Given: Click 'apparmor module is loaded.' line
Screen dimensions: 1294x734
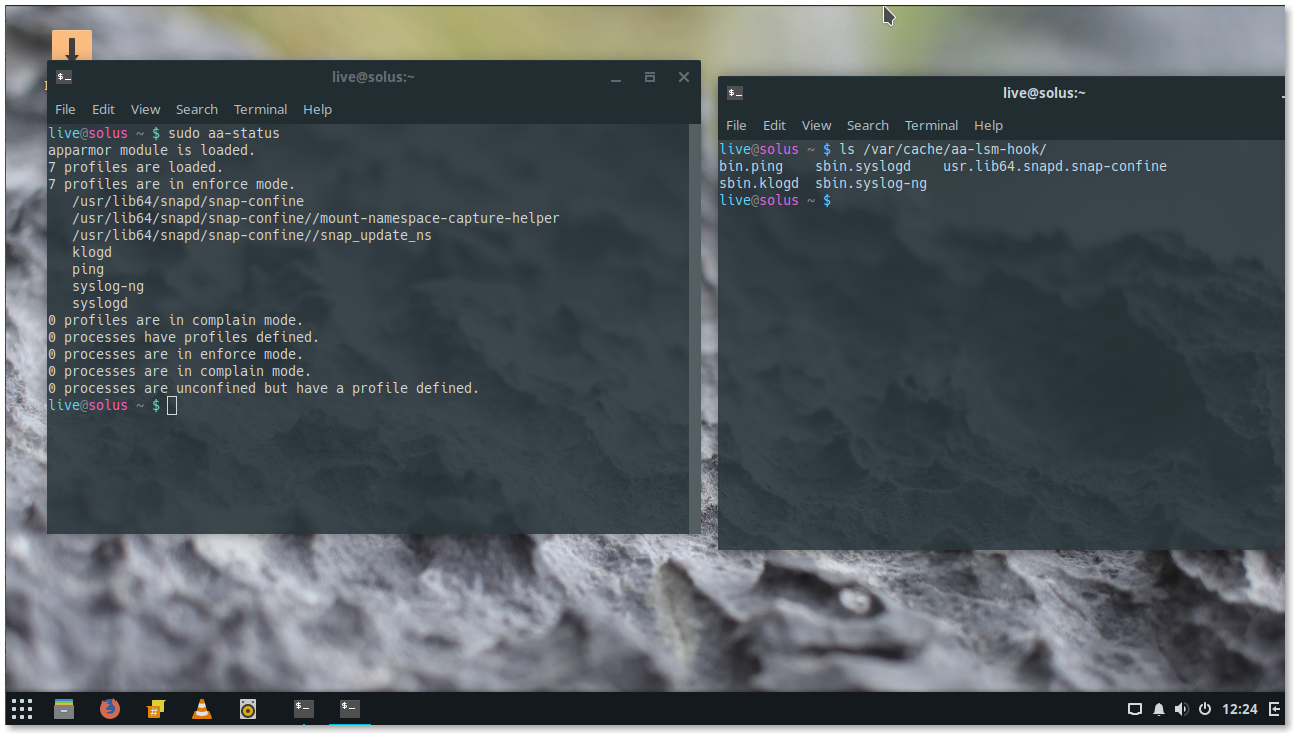Looking at the screenshot, I should [152, 150].
